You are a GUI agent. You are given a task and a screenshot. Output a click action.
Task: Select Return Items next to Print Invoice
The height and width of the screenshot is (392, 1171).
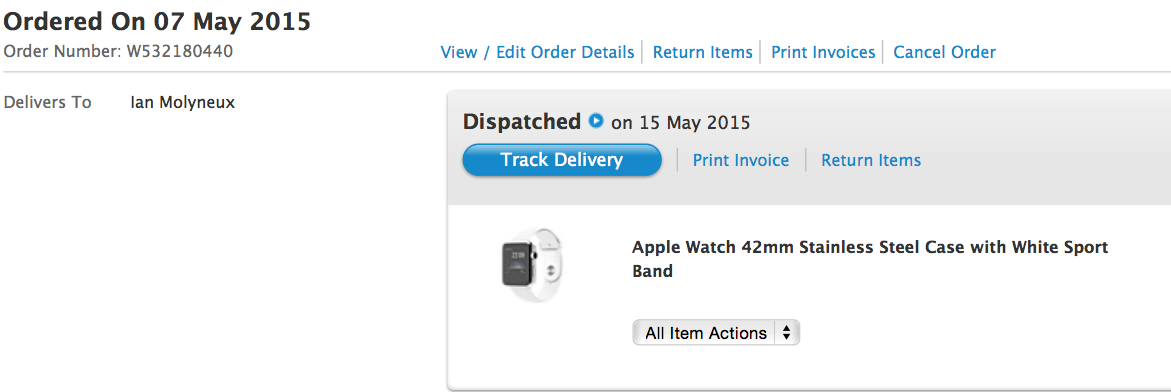click(x=871, y=161)
